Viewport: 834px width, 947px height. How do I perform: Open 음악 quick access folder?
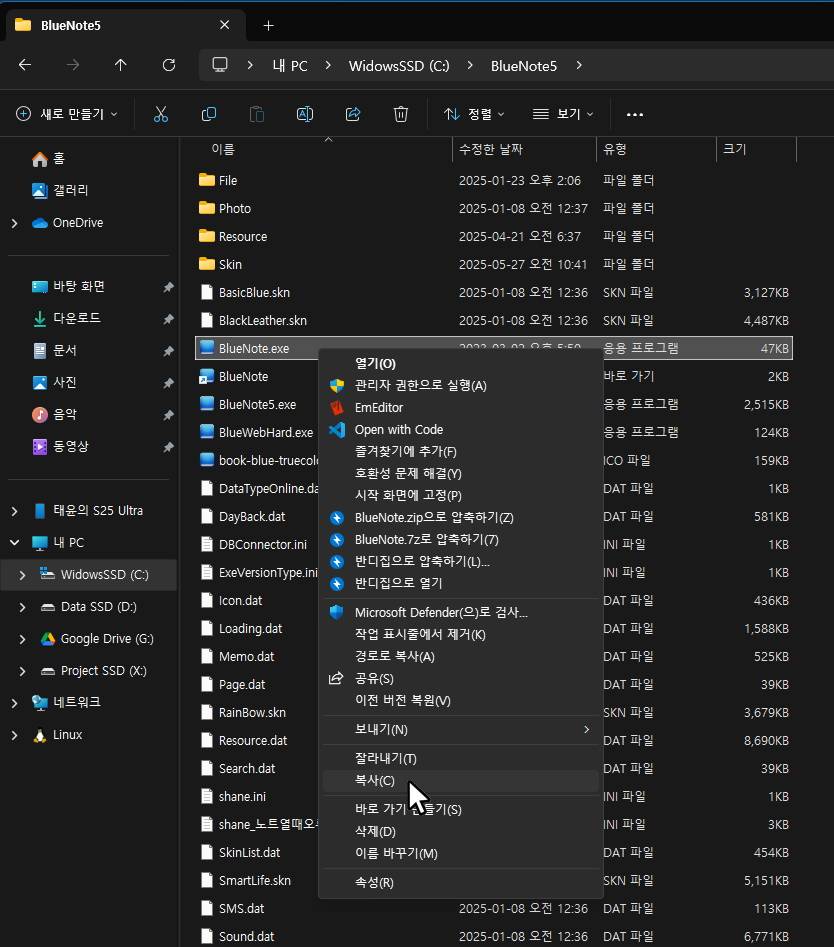(54, 414)
